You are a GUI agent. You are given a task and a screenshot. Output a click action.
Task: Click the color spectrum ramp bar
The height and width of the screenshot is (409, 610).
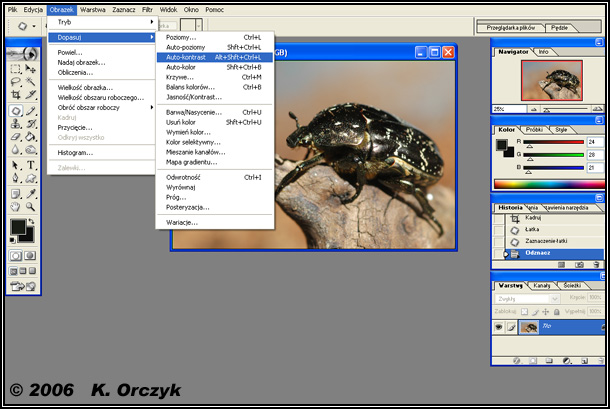pyautogui.click(x=548, y=184)
